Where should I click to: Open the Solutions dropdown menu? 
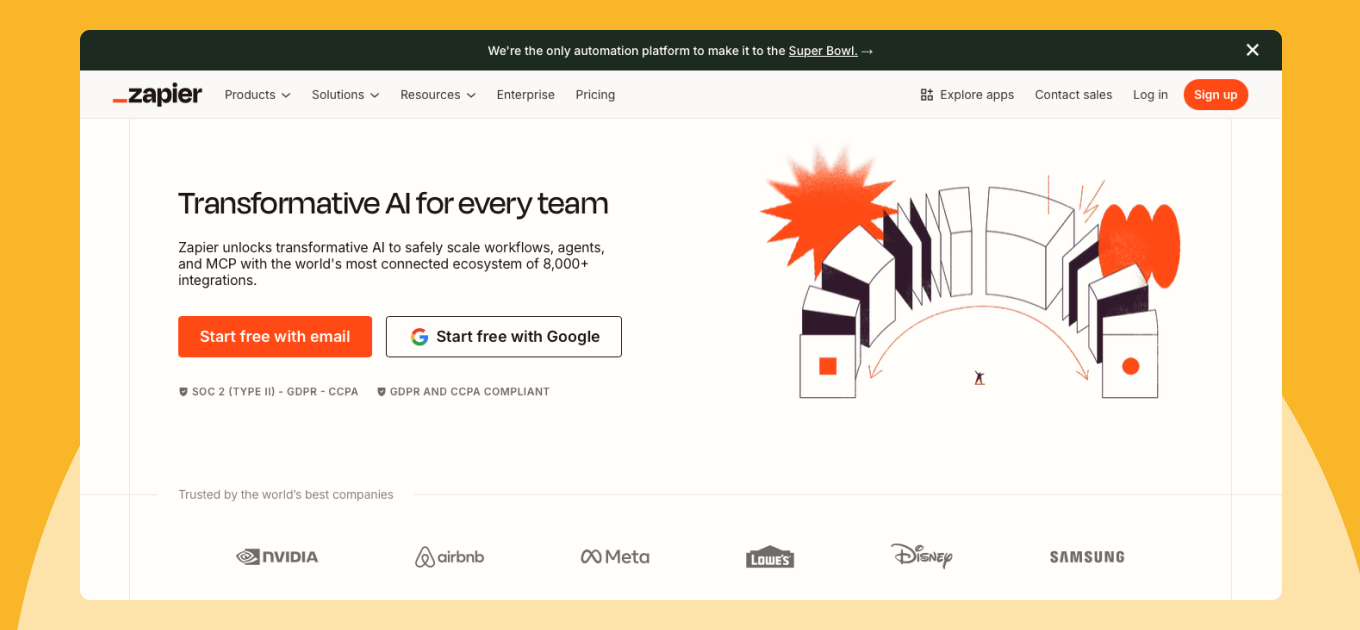(345, 95)
